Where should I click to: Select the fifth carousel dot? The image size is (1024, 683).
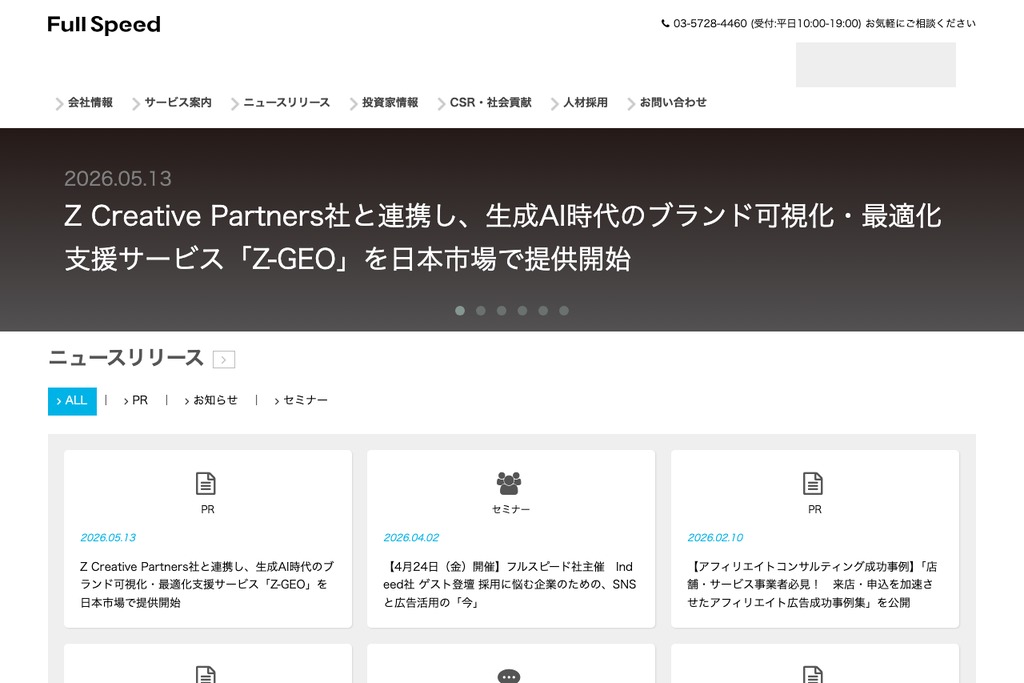tap(543, 311)
